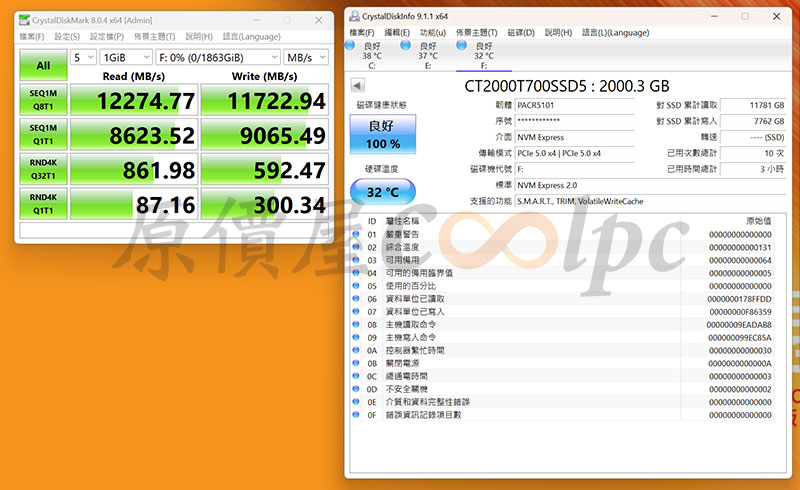
Task: Click the status icon of SMART attribute 01
Action: [356, 234]
